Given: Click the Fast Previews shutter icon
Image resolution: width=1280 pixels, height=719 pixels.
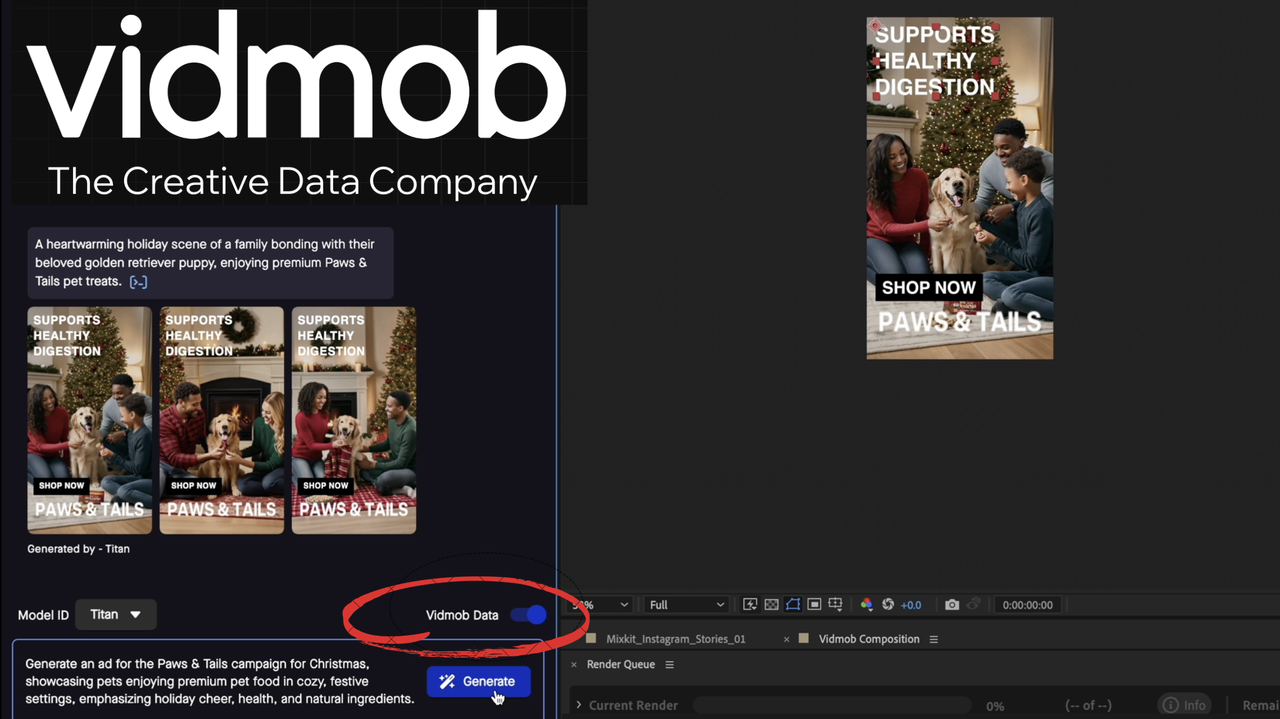Looking at the screenshot, I should 886,604.
